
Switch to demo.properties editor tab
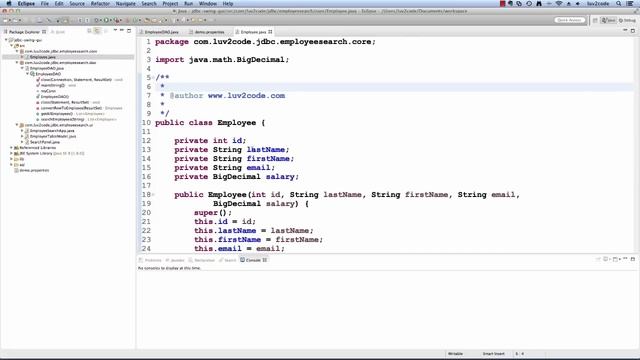coord(207,32)
